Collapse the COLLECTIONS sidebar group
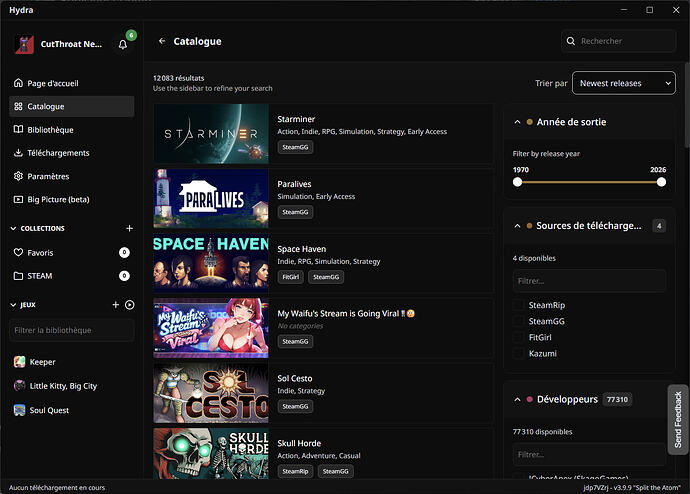The width and height of the screenshot is (690, 494). coord(13,228)
